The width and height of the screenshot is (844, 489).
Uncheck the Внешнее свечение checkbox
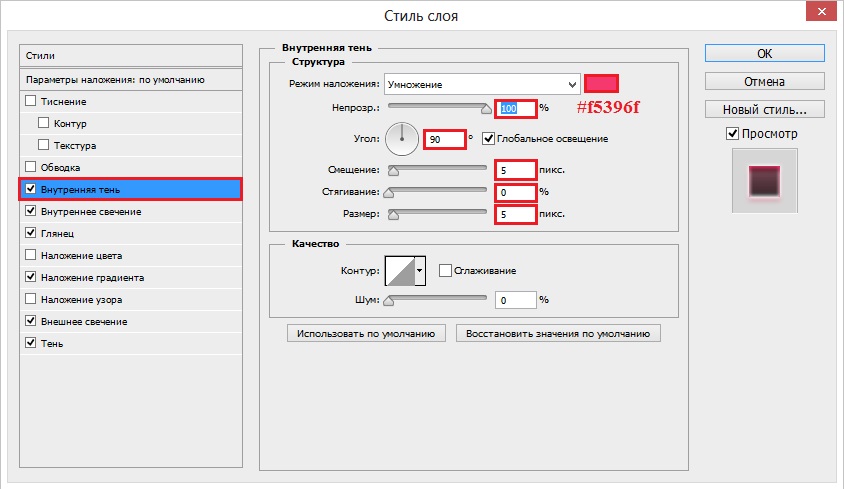31,321
